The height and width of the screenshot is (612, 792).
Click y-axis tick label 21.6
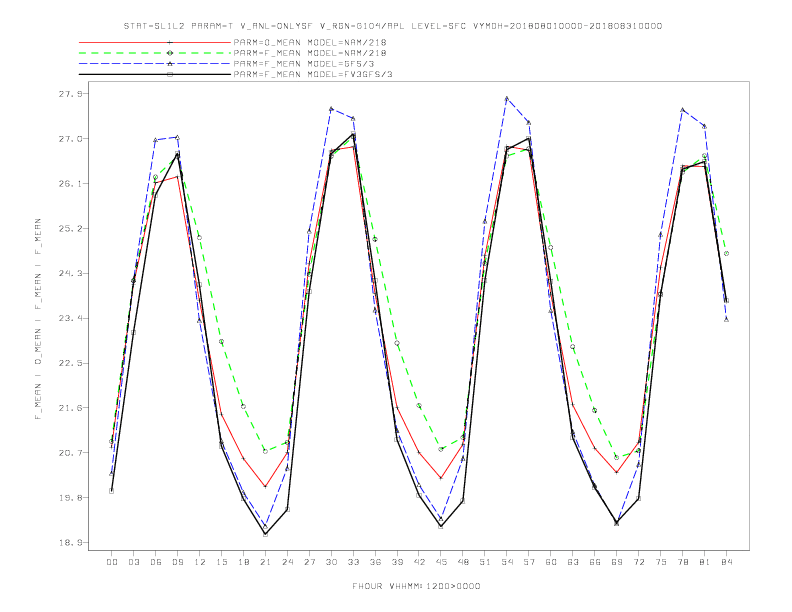coord(70,408)
